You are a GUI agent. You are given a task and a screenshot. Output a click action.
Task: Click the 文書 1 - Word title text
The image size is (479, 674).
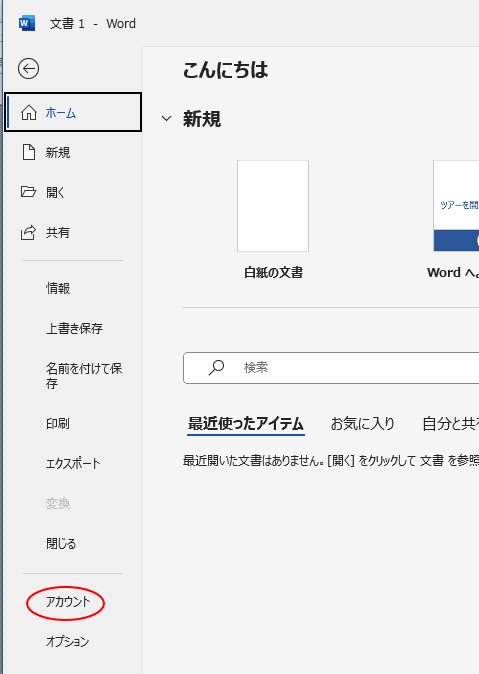pos(93,24)
